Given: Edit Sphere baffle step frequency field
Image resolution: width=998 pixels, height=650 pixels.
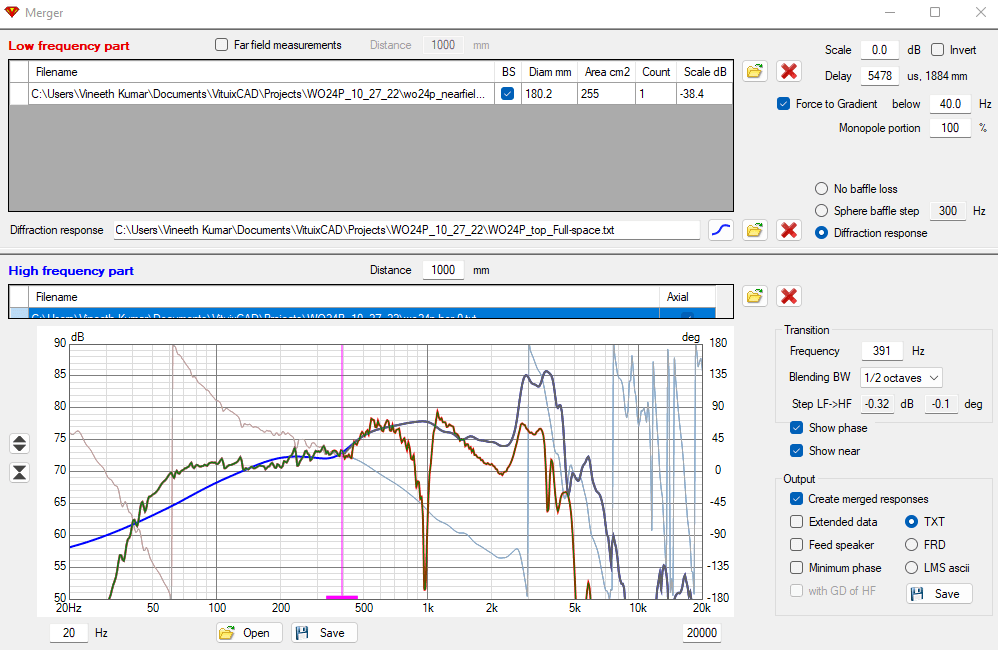Looking at the screenshot, I should pos(948,211).
